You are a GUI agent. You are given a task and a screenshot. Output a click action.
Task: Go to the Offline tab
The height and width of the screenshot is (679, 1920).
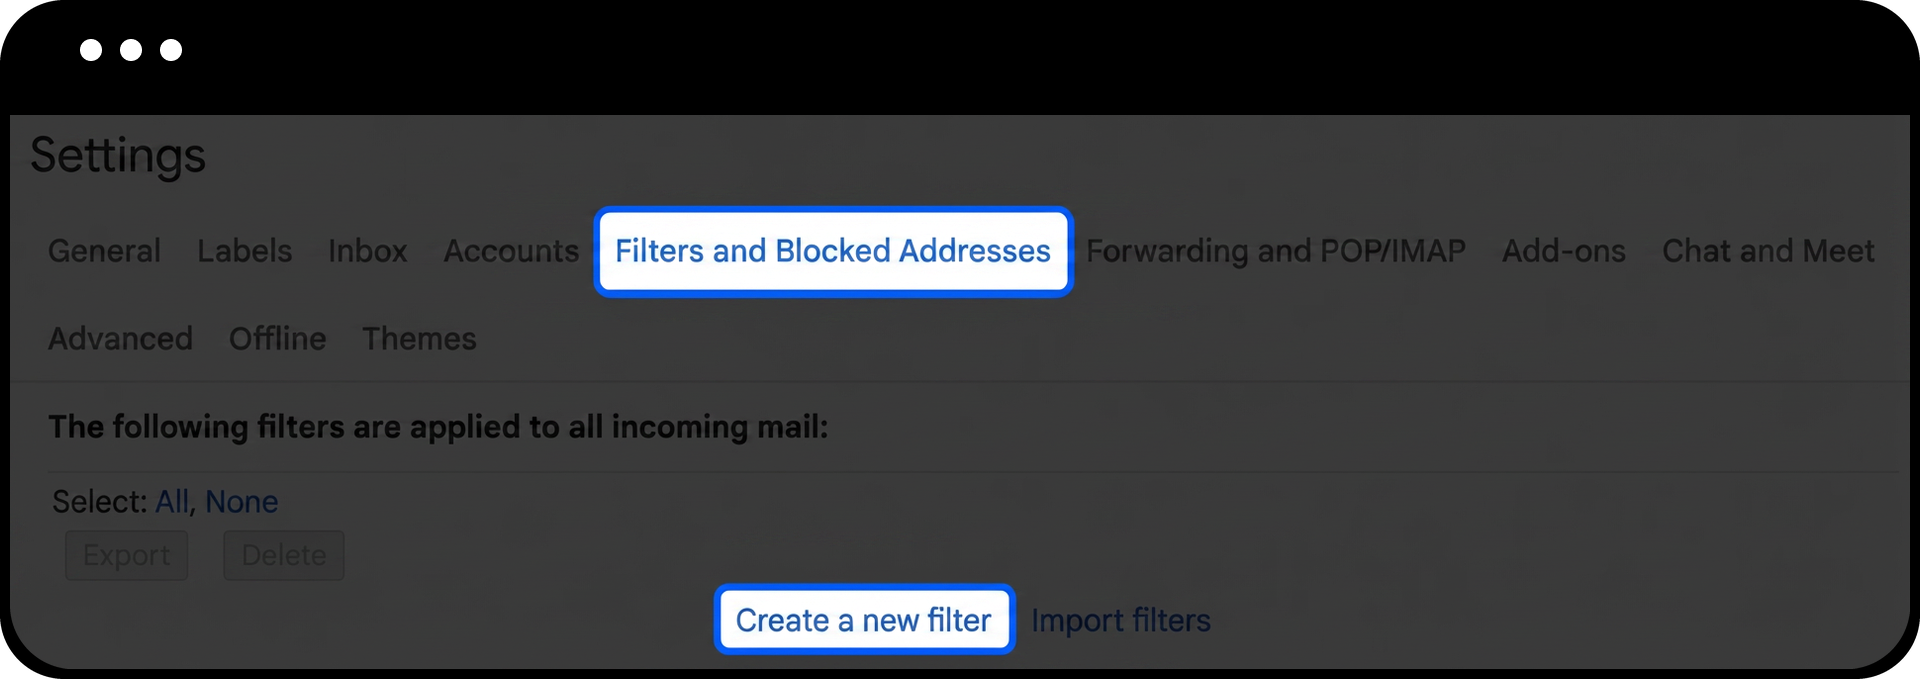[x=277, y=339]
